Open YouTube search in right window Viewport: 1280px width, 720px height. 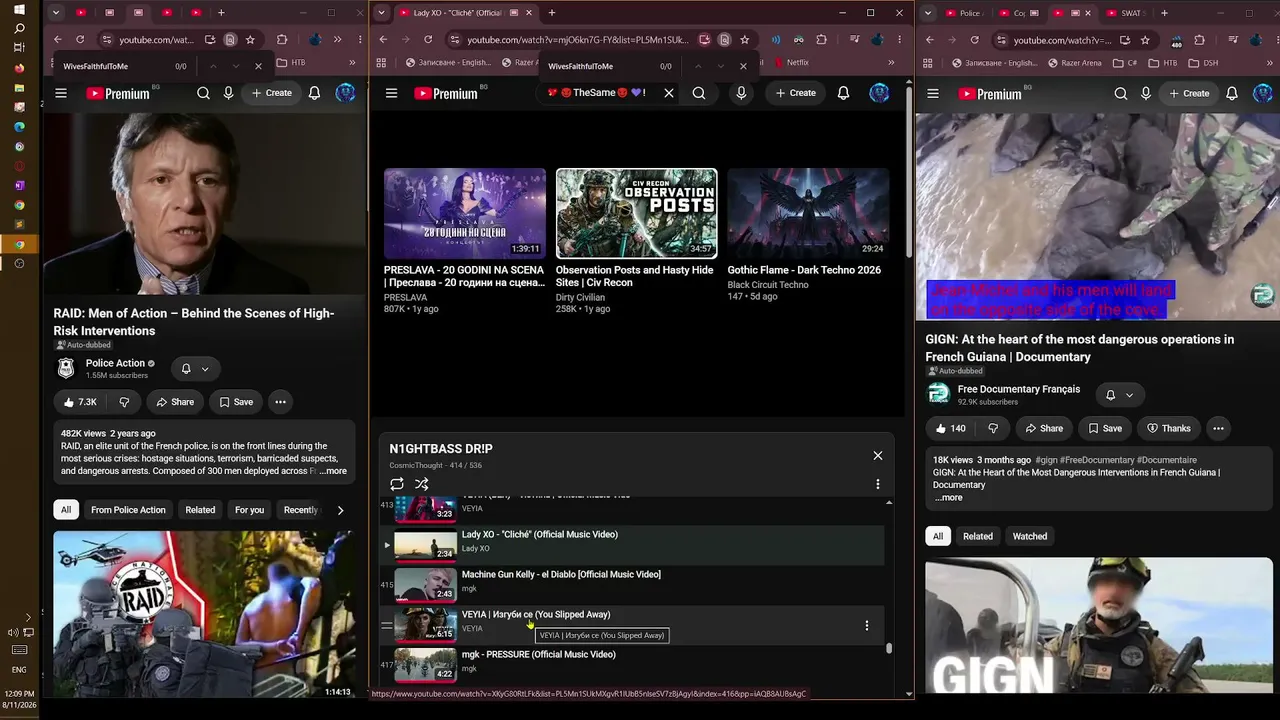[1121, 94]
